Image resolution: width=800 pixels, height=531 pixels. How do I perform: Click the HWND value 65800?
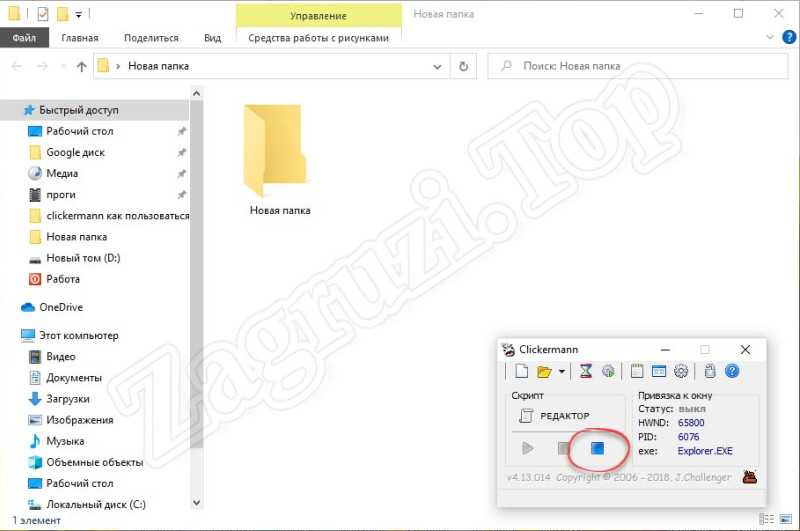[691, 423]
